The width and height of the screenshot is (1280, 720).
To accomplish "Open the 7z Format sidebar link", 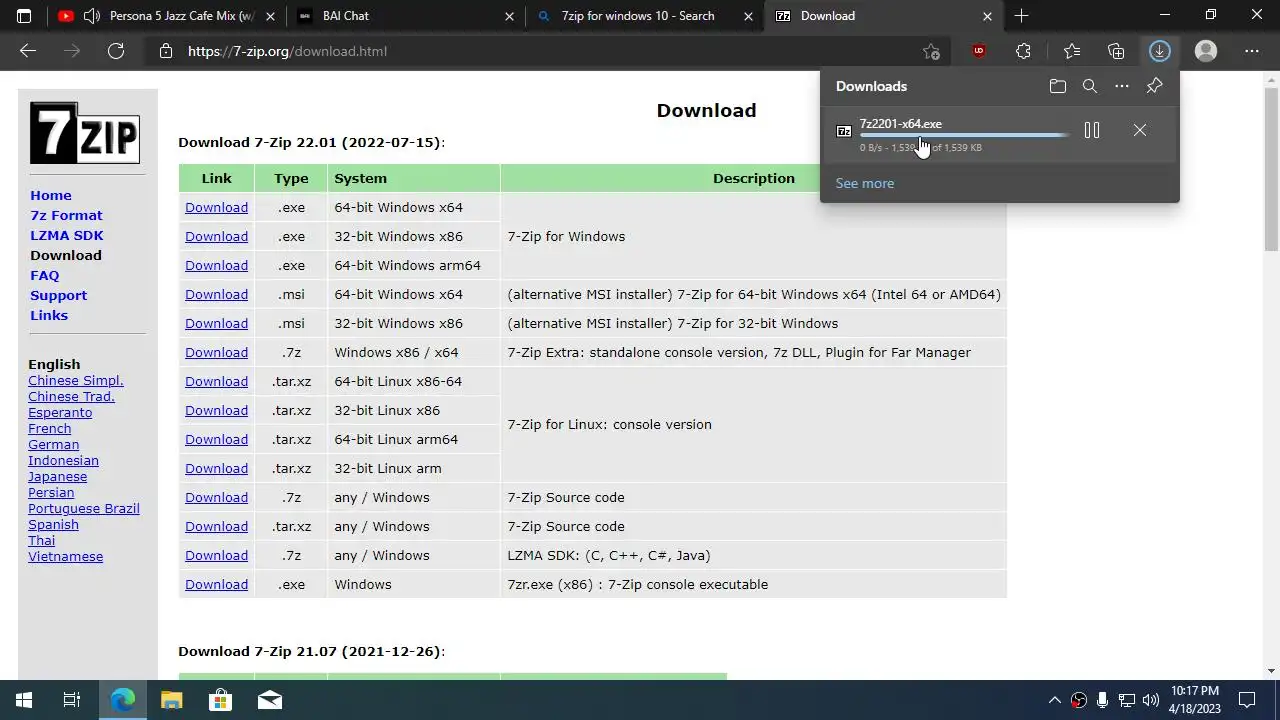I will [66, 215].
